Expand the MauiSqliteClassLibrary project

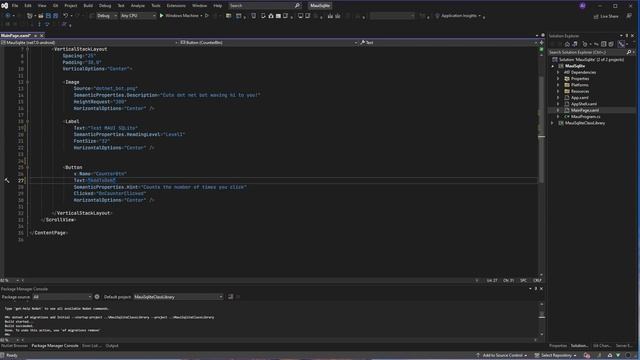553,123
